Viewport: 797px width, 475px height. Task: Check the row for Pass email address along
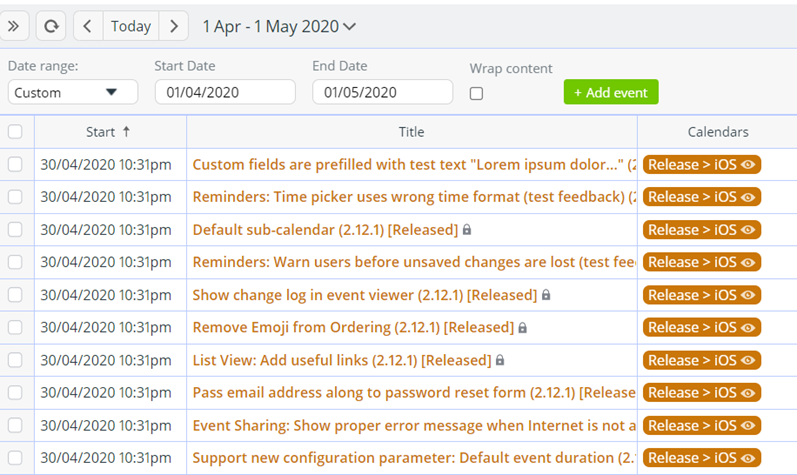pyautogui.click(x=15, y=393)
